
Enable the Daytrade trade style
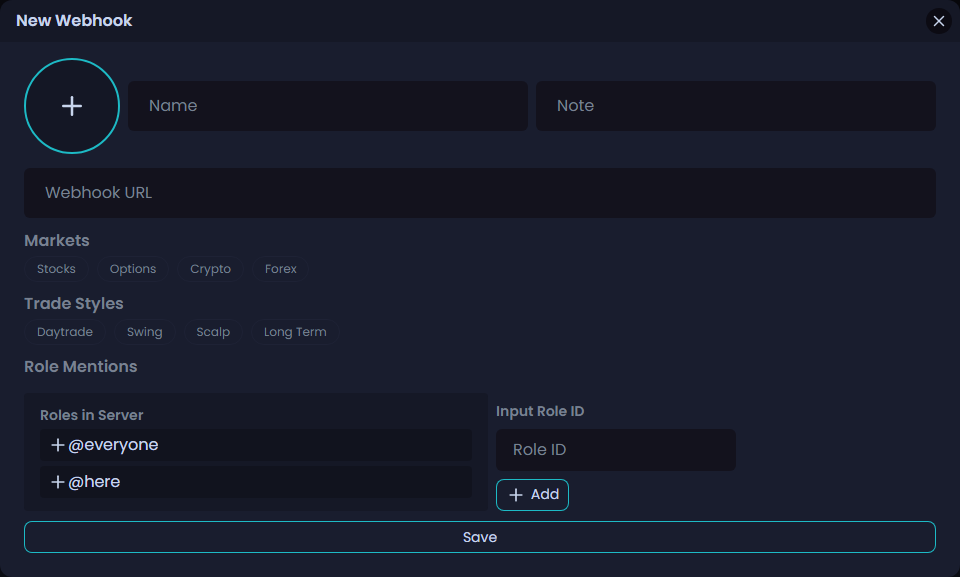(65, 332)
